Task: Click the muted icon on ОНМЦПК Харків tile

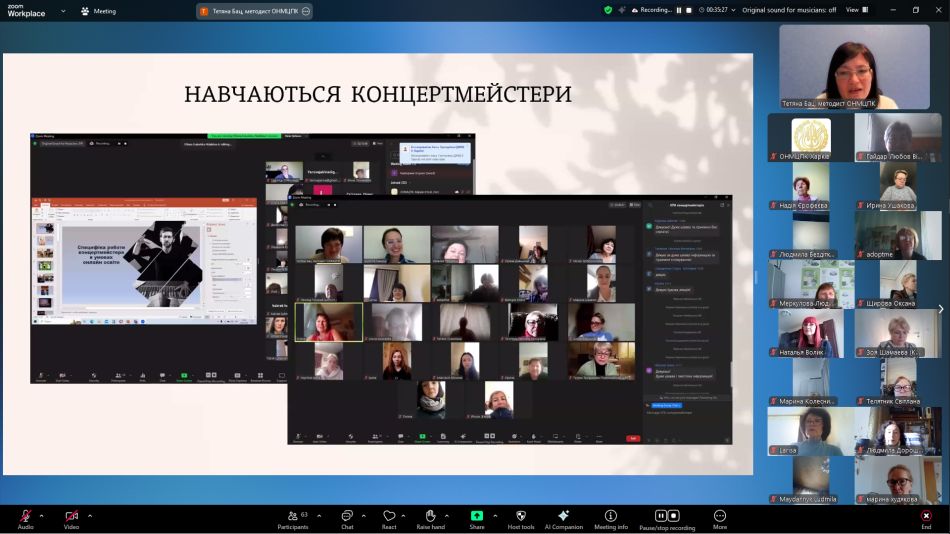Action: 774,156
